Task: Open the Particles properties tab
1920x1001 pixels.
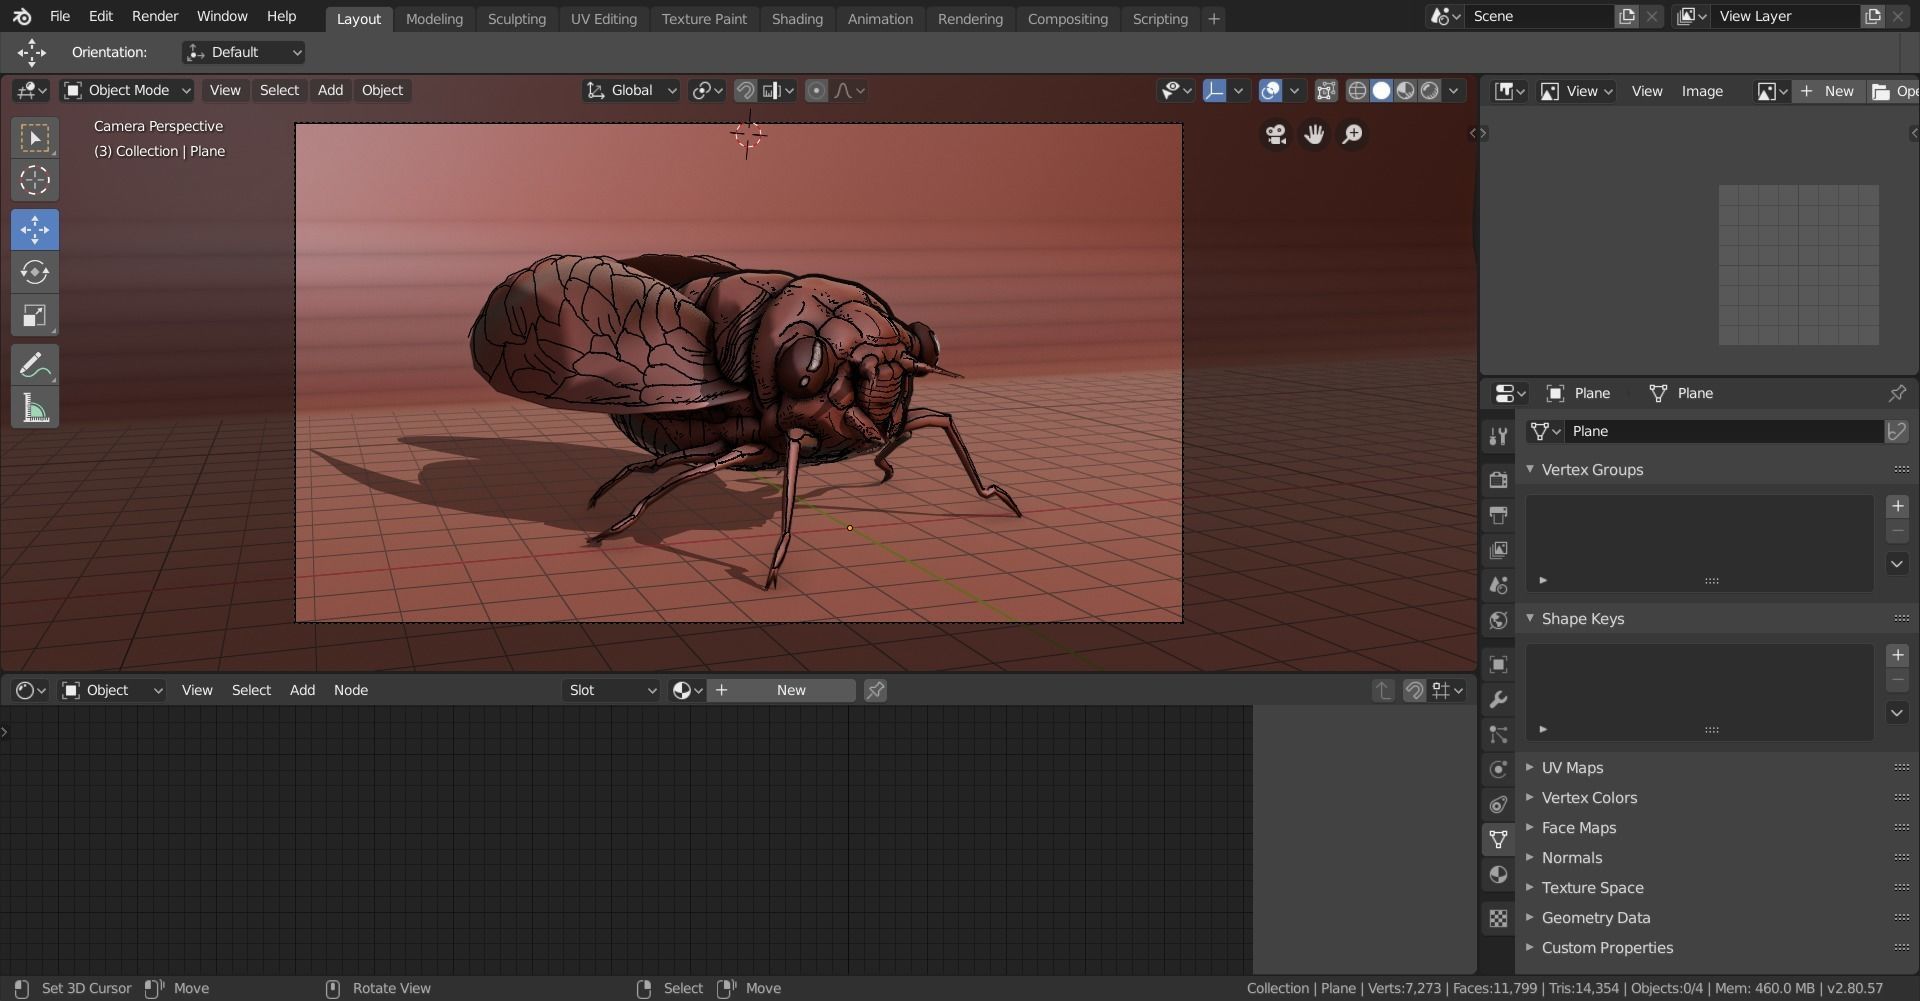Action: (x=1498, y=734)
